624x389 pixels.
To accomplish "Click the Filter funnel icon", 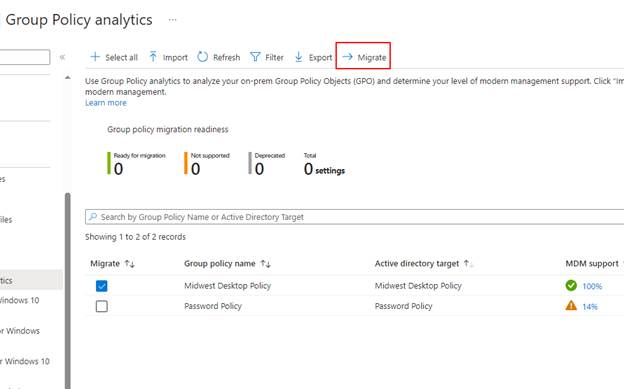I will [x=255, y=57].
